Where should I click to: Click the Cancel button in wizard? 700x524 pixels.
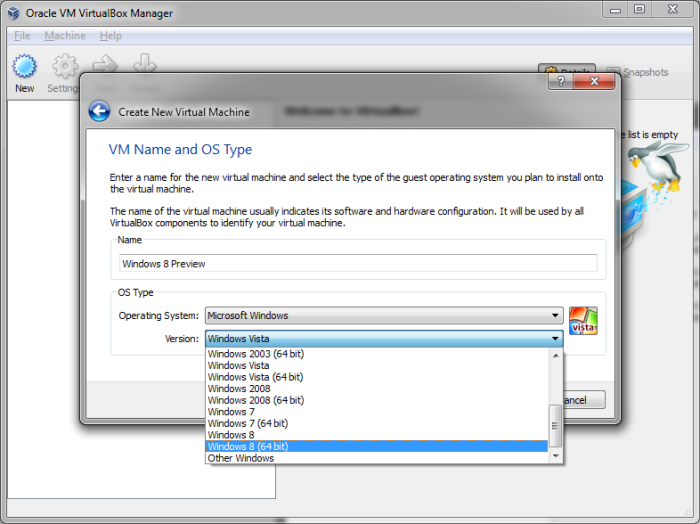coord(584,400)
